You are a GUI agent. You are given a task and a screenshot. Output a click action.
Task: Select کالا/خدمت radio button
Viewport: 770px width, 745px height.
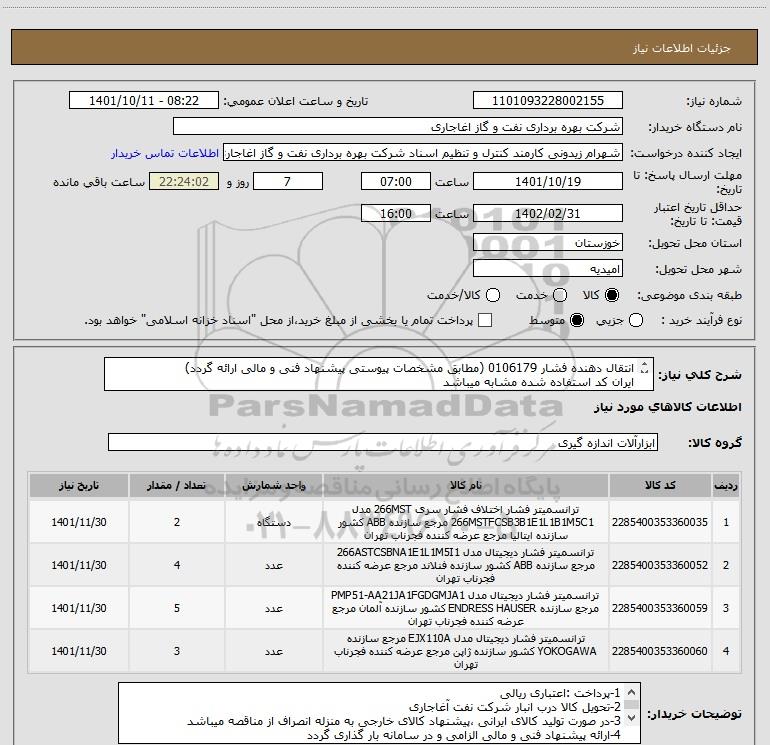pyautogui.click(x=493, y=295)
